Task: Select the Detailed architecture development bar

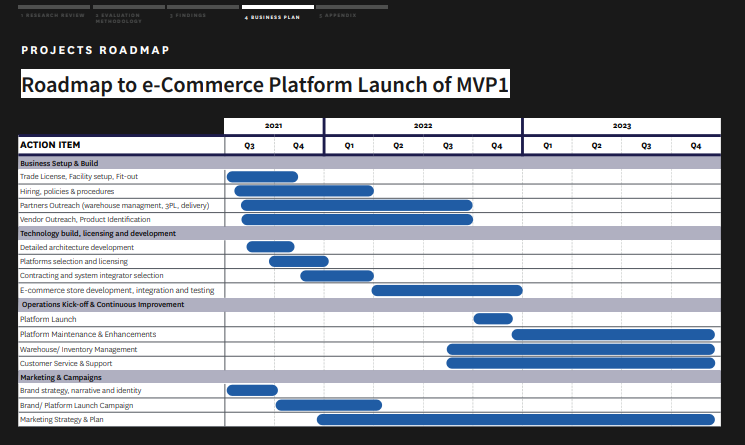Action: point(270,247)
